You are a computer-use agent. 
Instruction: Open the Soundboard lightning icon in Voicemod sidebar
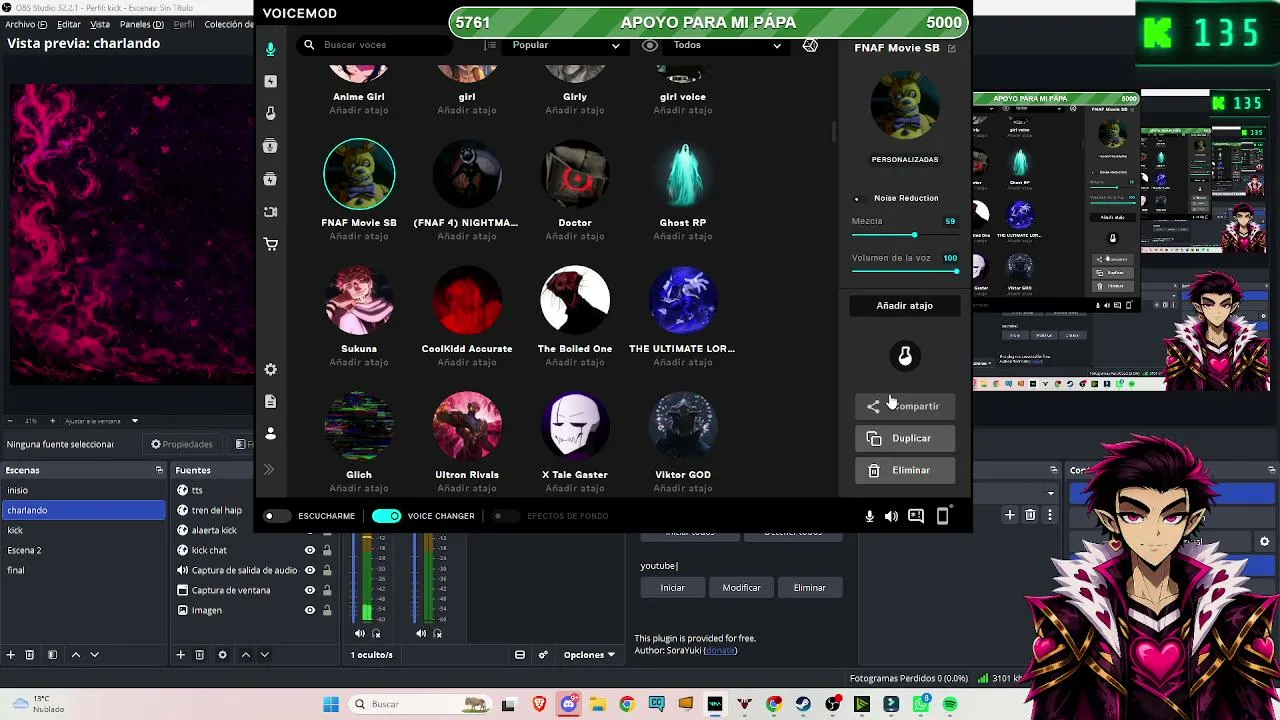pyautogui.click(x=270, y=81)
